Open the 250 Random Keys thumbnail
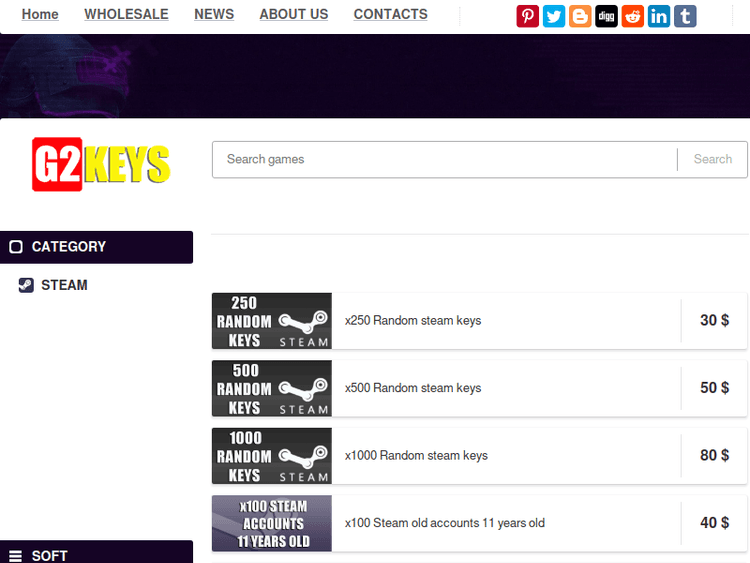Image resolution: width=750 pixels, height=563 pixels. pyautogui.click(x=271, y=321)
